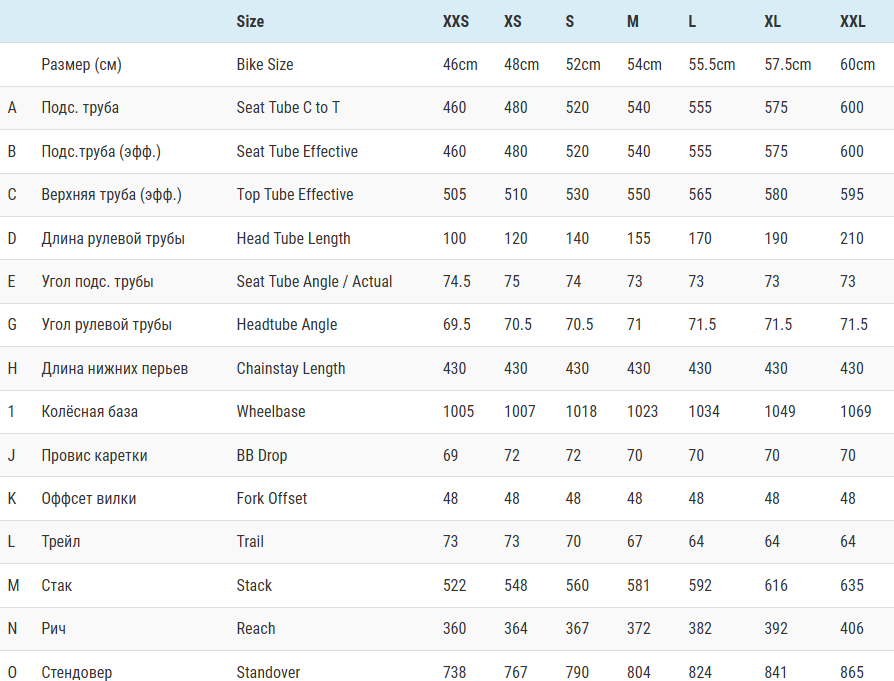The height and width of the screenshot is (681, 894).
Task: Select the XXL size column header
Action: [853, 21]
